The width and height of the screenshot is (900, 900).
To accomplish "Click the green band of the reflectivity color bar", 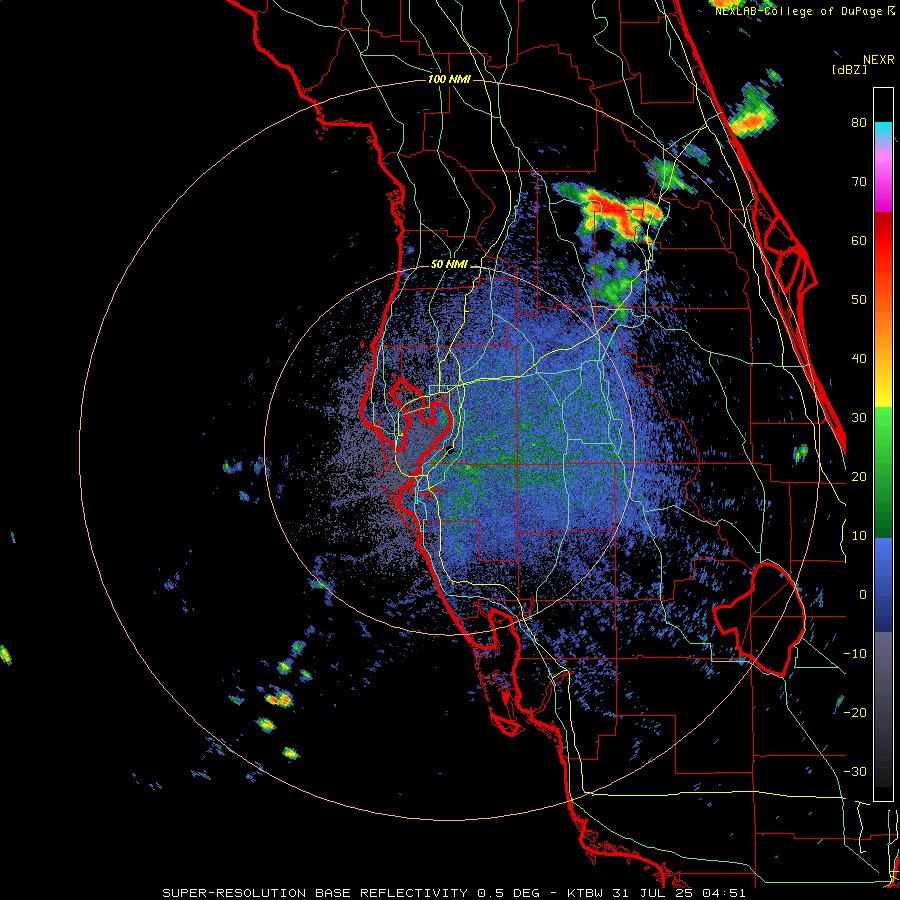I will point(883,472).
